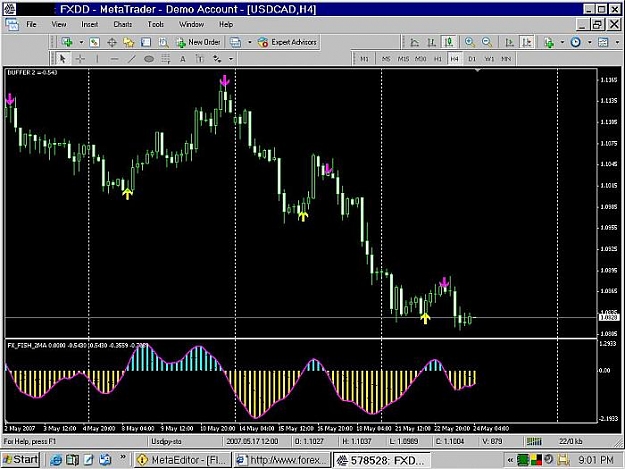Click the Windows Start button
Viewport: 625px width, 469px height.
tap(20, 460)
